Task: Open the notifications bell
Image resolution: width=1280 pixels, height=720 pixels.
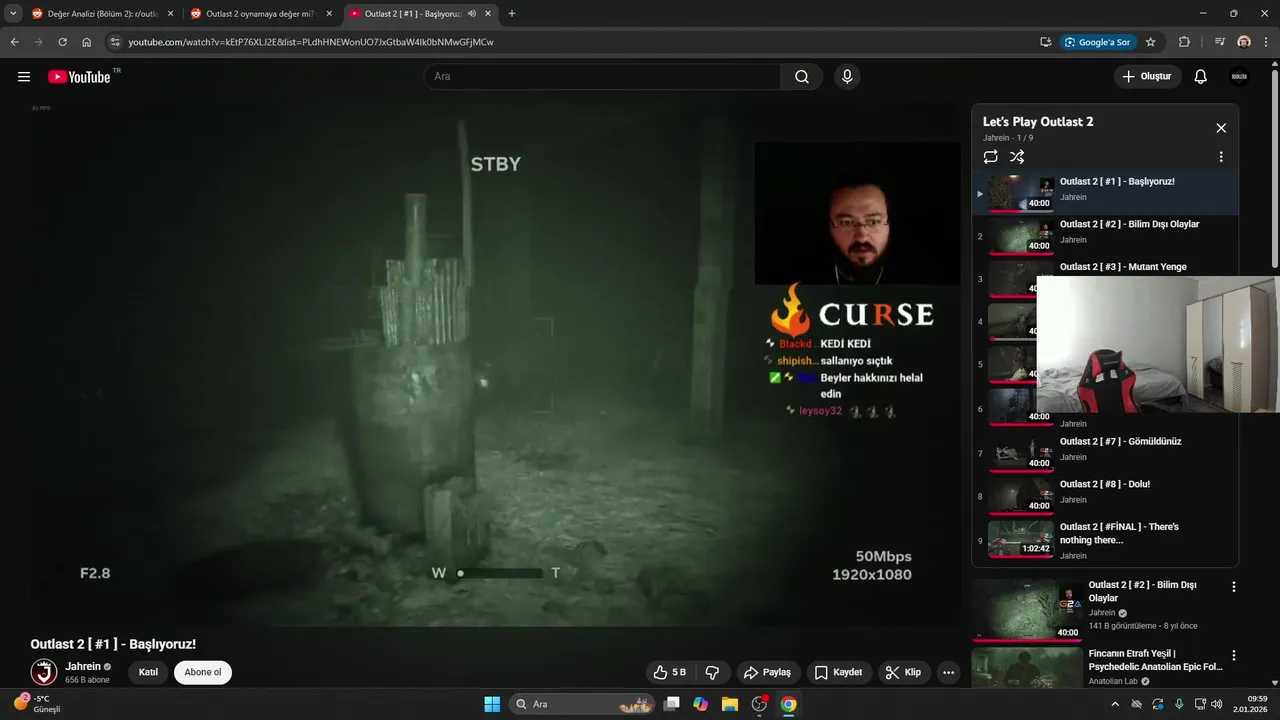Action: point(1201,77)
